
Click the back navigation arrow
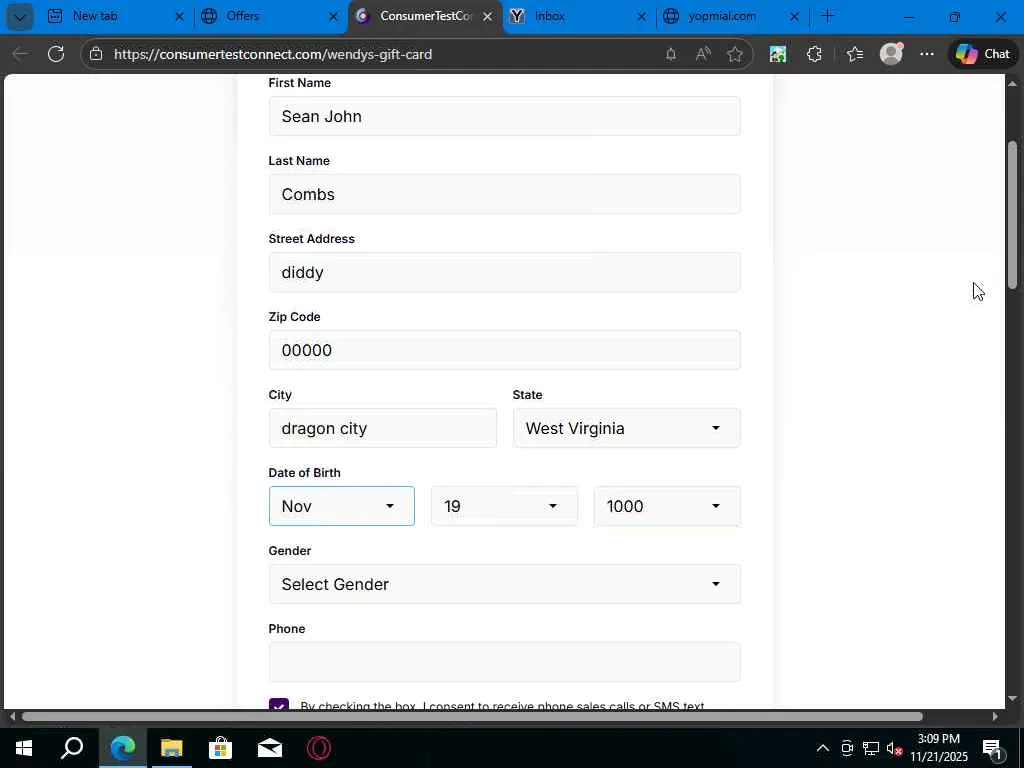[x=20, y=54]
